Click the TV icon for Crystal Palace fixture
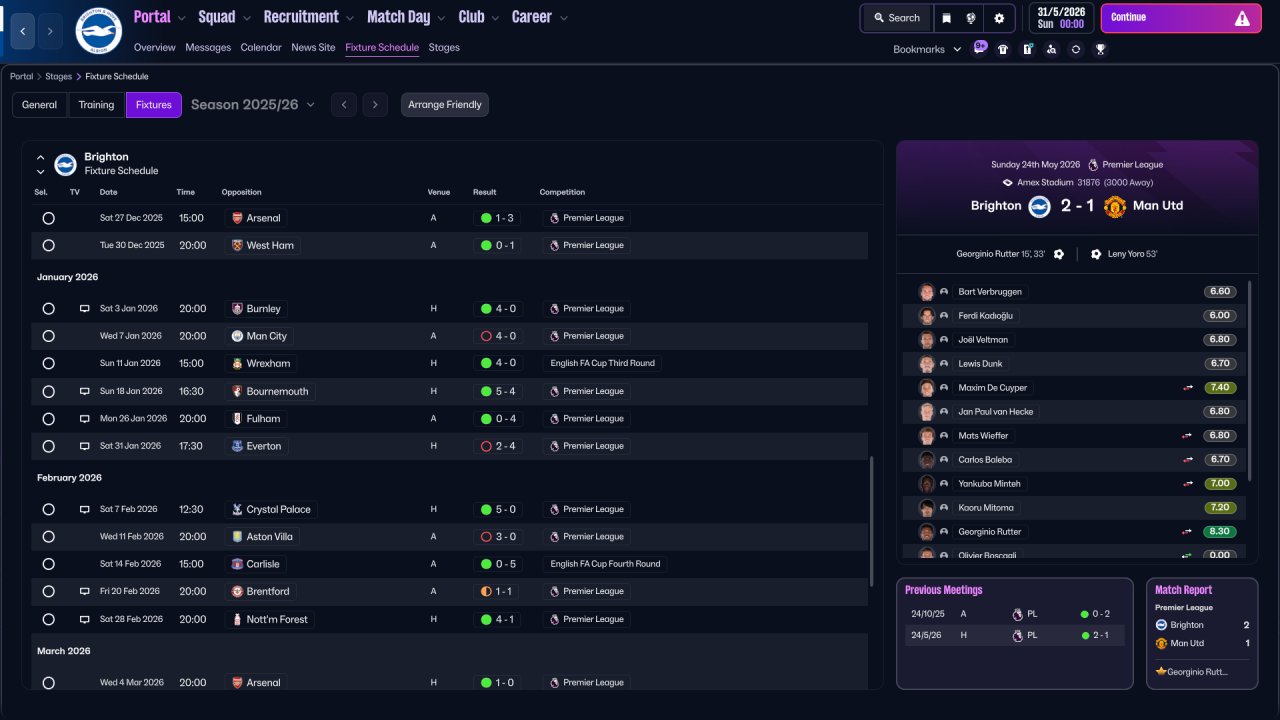The image size is (1280, 720). pyautogui.click(x=85, y=509)
